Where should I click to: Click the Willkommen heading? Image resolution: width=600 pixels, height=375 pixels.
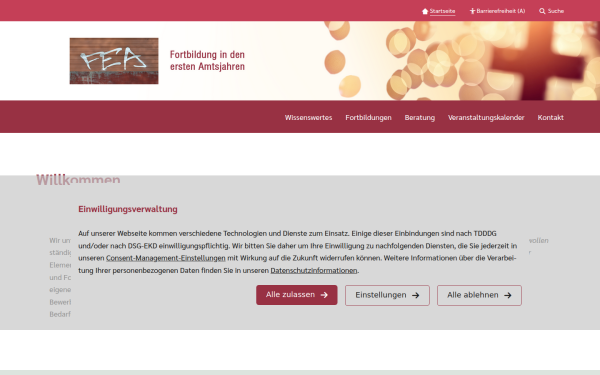[x=78, y=179]
